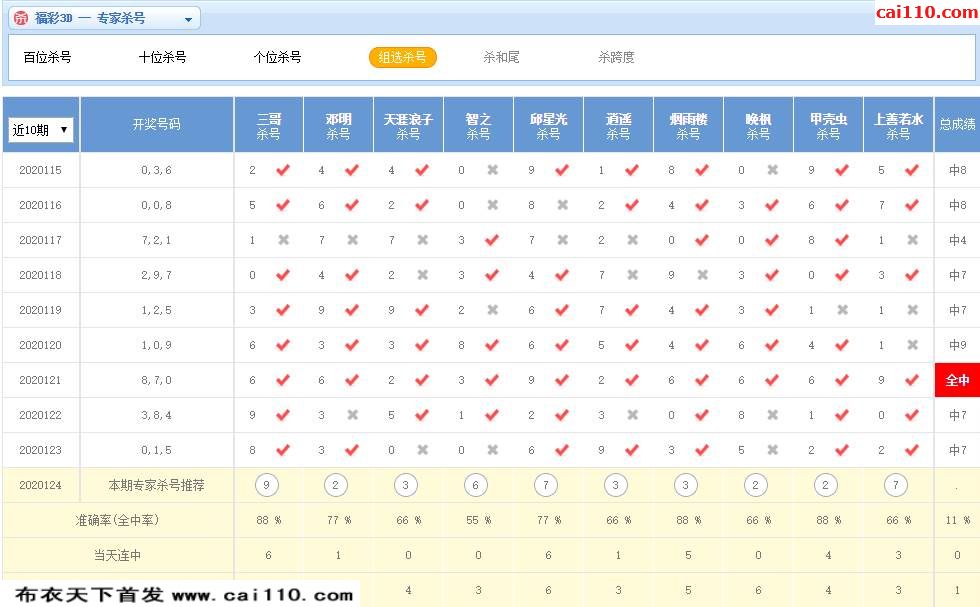Click the 中4 result in row 2020117
Image resolution: width=980 pixels, height=607 pixels.
[958, 240]
